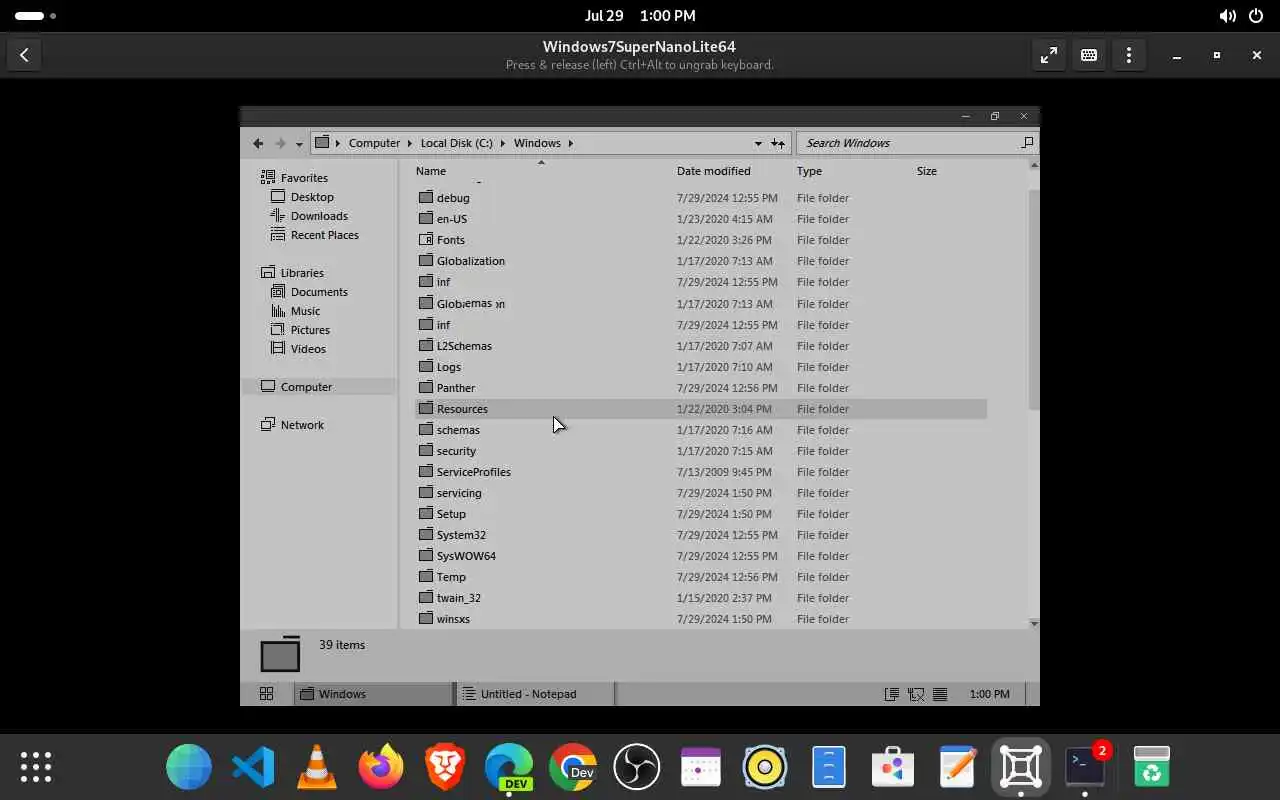This screenshot has width=1280, height=800.
Task: Click the Windows Start button in taskbar
Action: coord(266,694)
